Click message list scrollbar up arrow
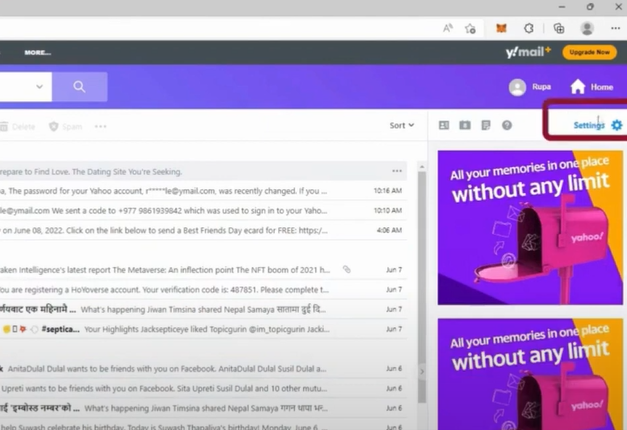 coord(422,166)
